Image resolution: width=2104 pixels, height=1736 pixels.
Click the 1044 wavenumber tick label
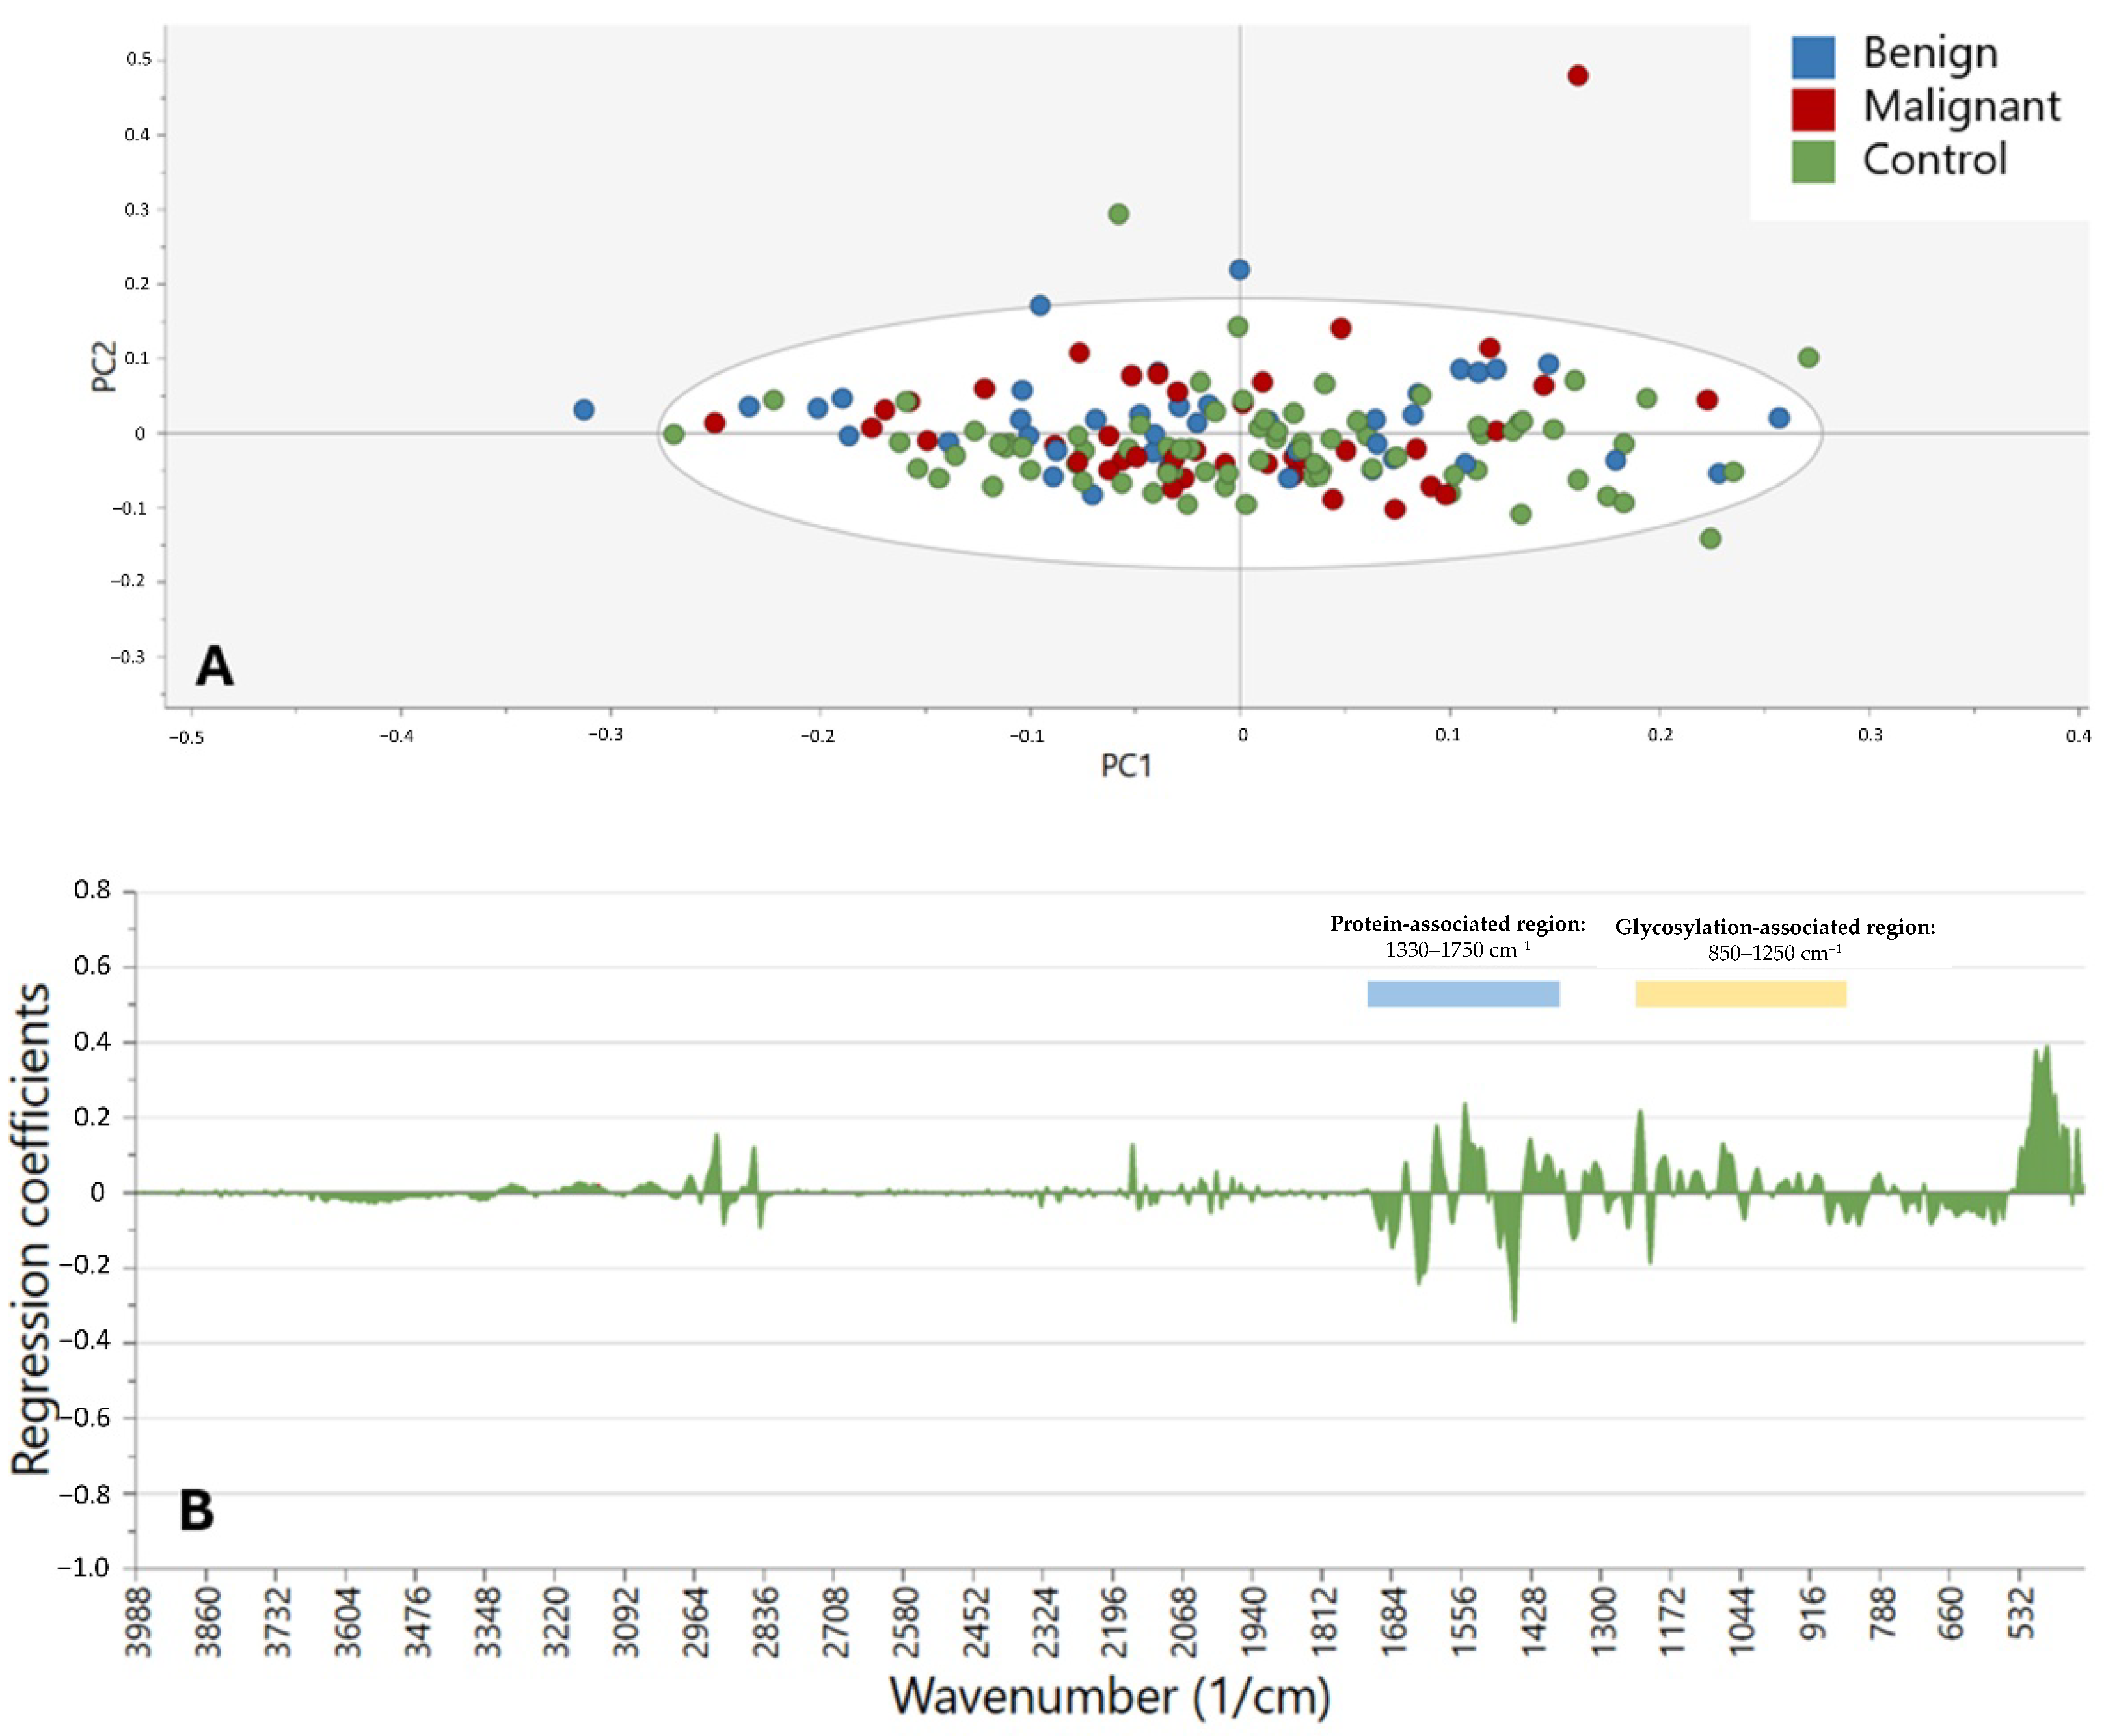(1743, 1621)
